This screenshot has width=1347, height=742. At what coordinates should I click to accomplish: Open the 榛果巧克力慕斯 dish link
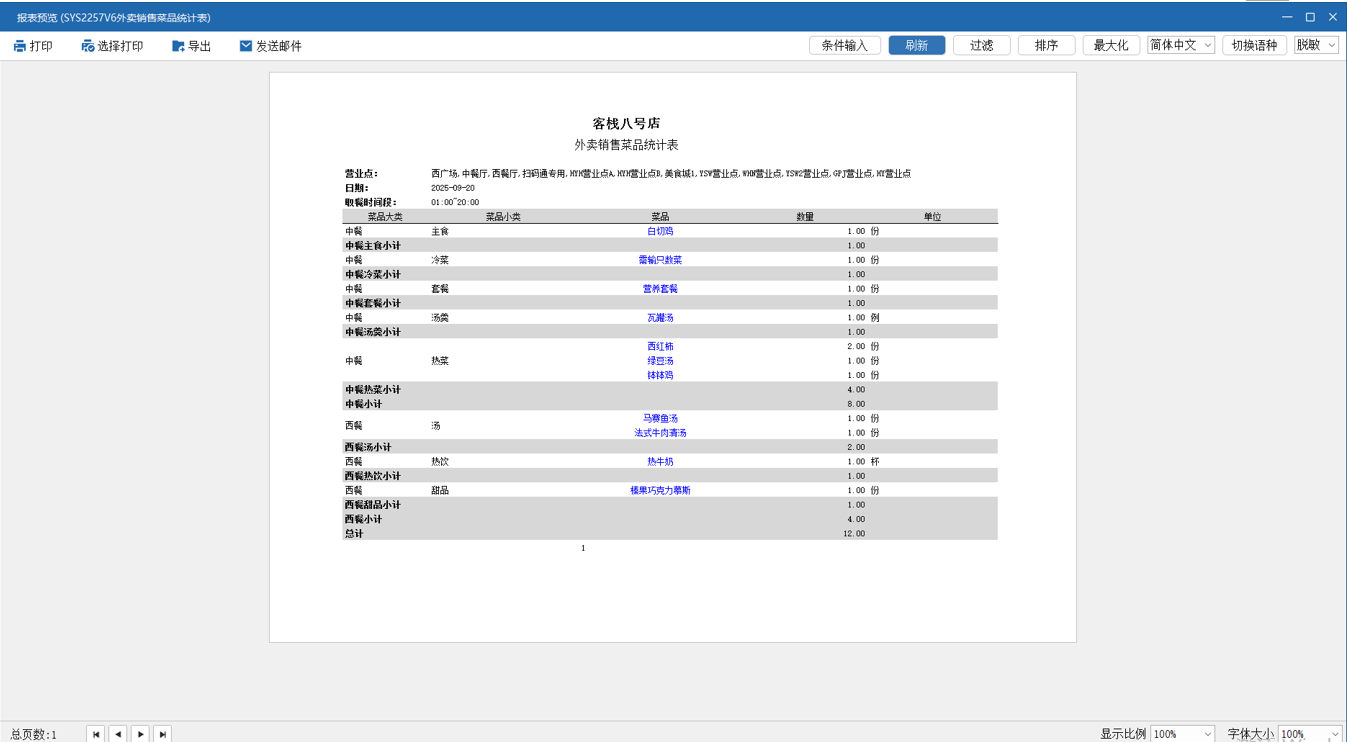pos(660,491)
